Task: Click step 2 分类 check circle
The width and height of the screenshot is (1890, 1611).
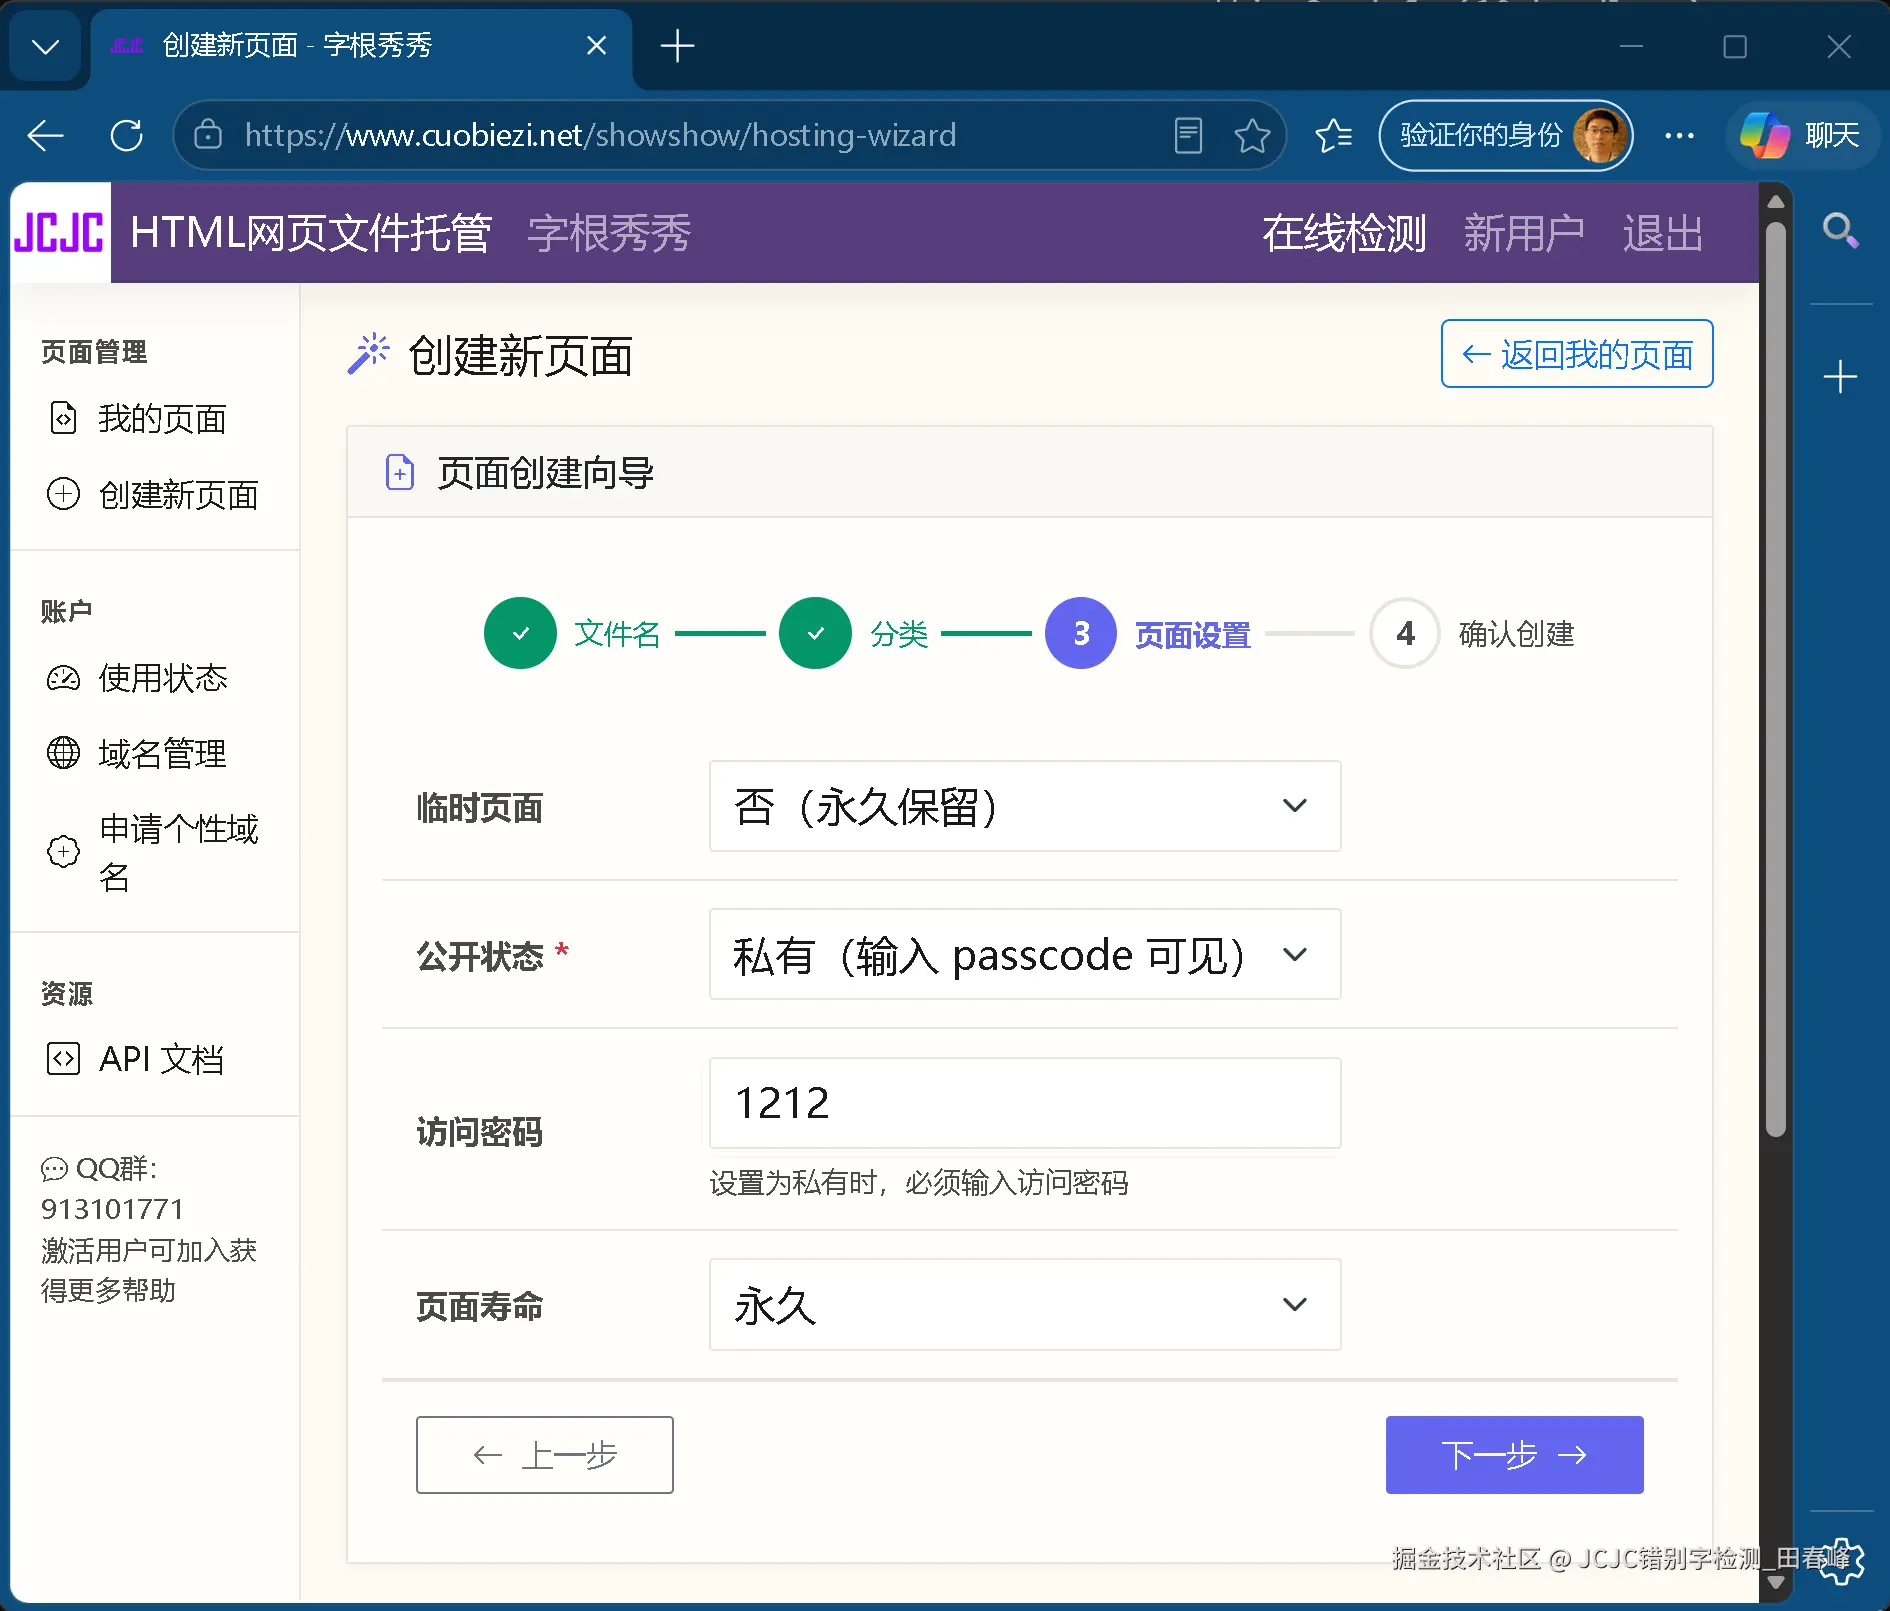Action: click(x=815, y=633)
